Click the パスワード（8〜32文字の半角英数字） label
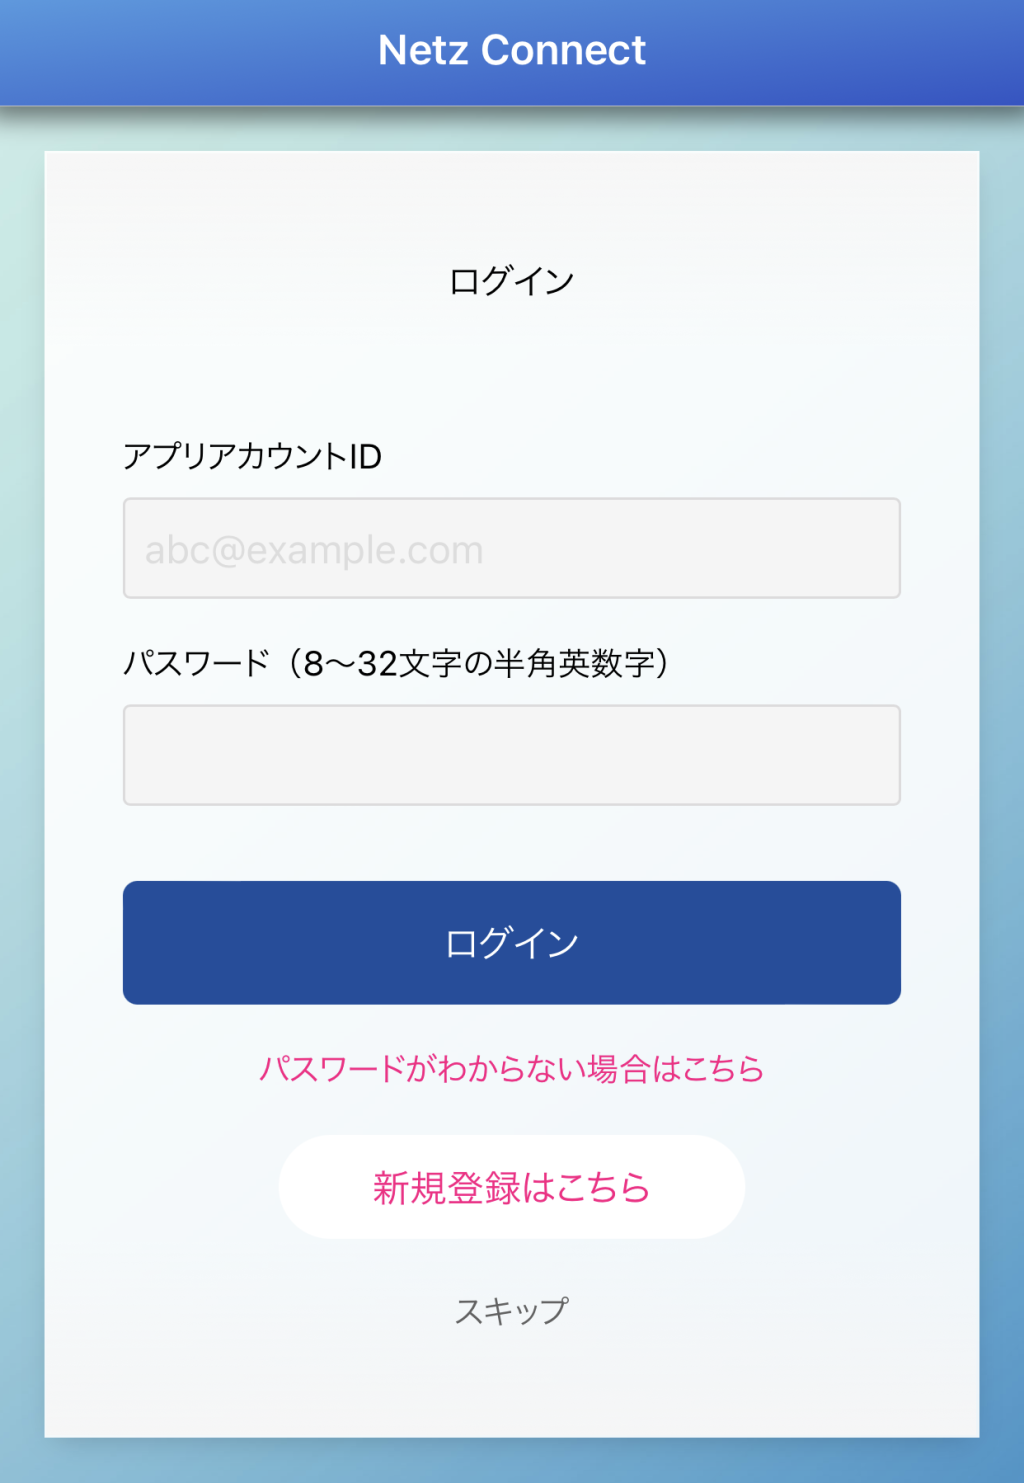This screenshot has height=1483, width=1024. coord(396,663)
